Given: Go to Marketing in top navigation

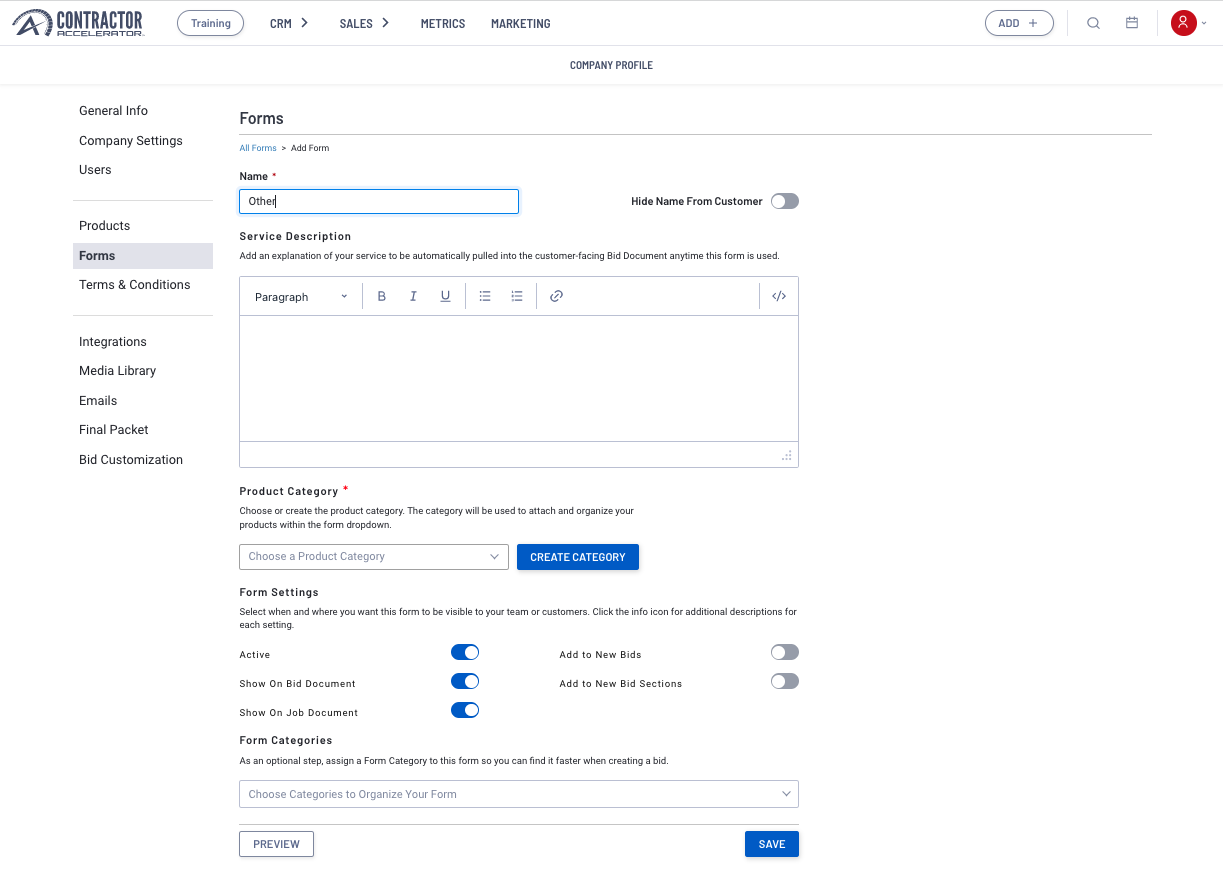Looking at the screenshot, I should [x=521, y=23].
